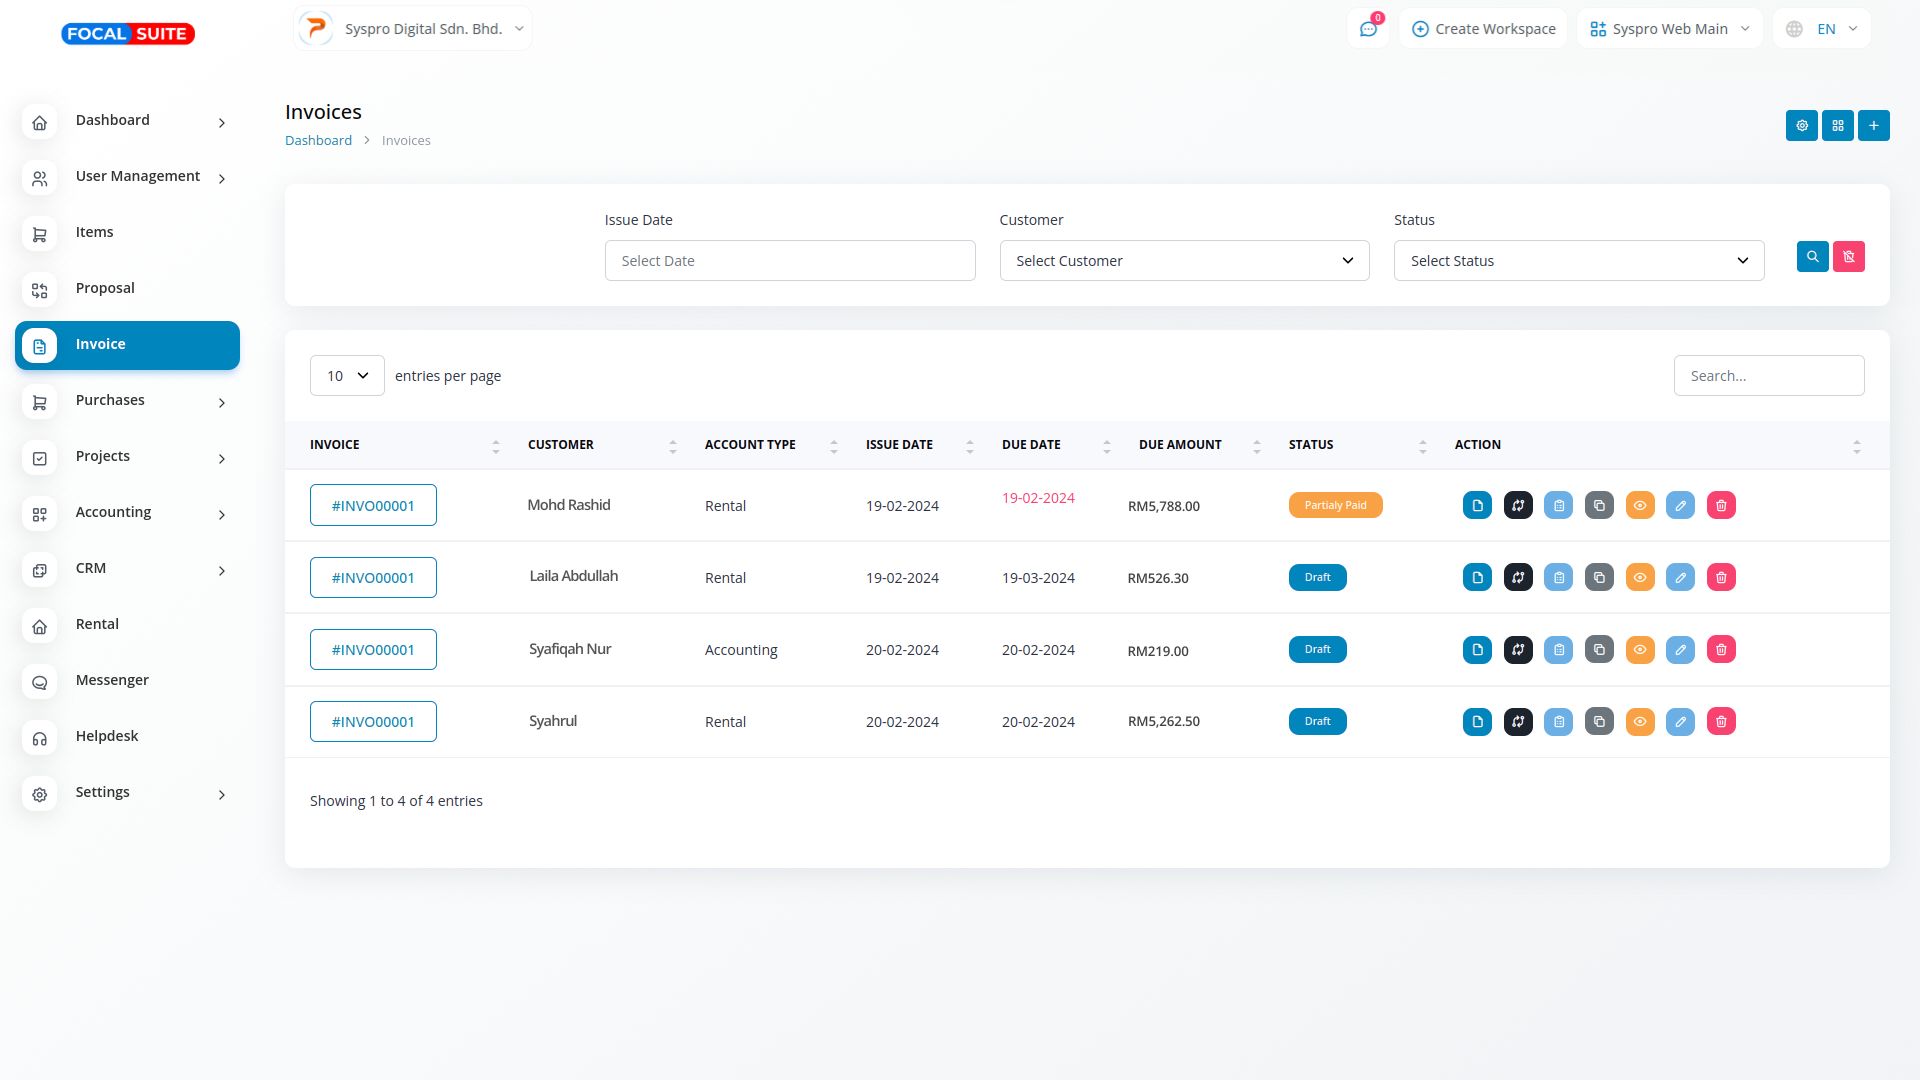Click the edit pencil icon in Laila Abdullah's row

point(1680,578)
